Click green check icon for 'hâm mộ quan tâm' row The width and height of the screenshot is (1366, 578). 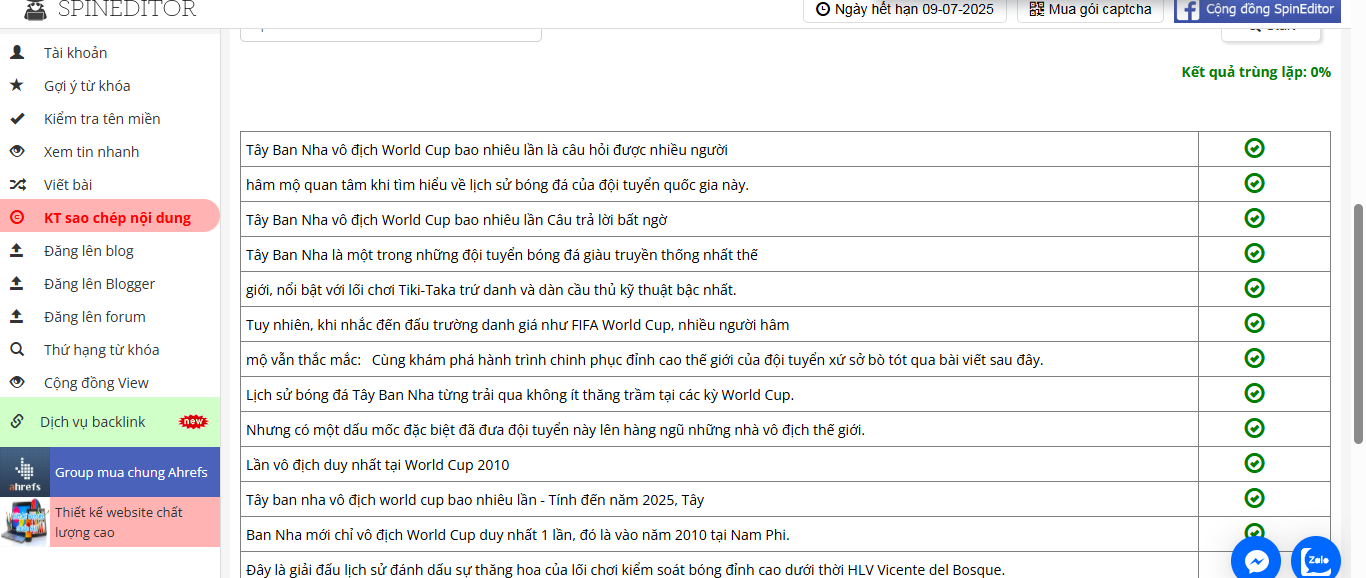coord(1254,183)
